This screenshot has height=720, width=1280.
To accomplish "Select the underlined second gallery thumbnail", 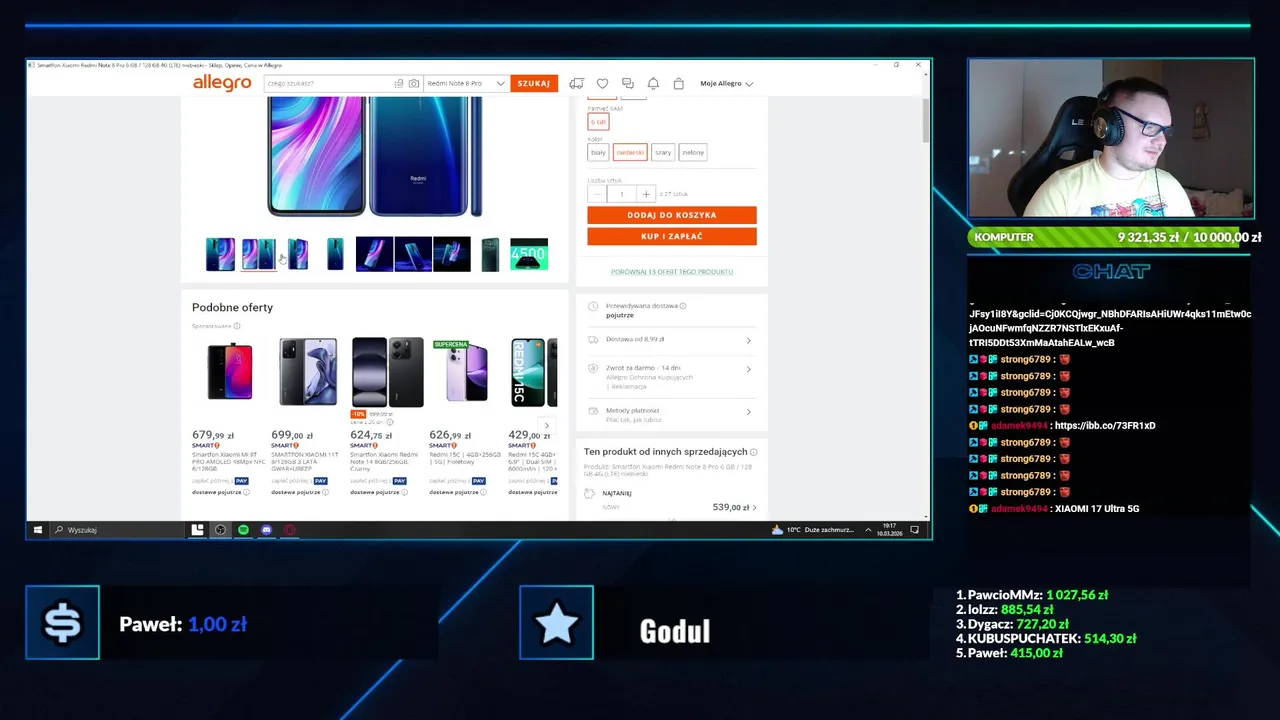I will tap(258, 254).
